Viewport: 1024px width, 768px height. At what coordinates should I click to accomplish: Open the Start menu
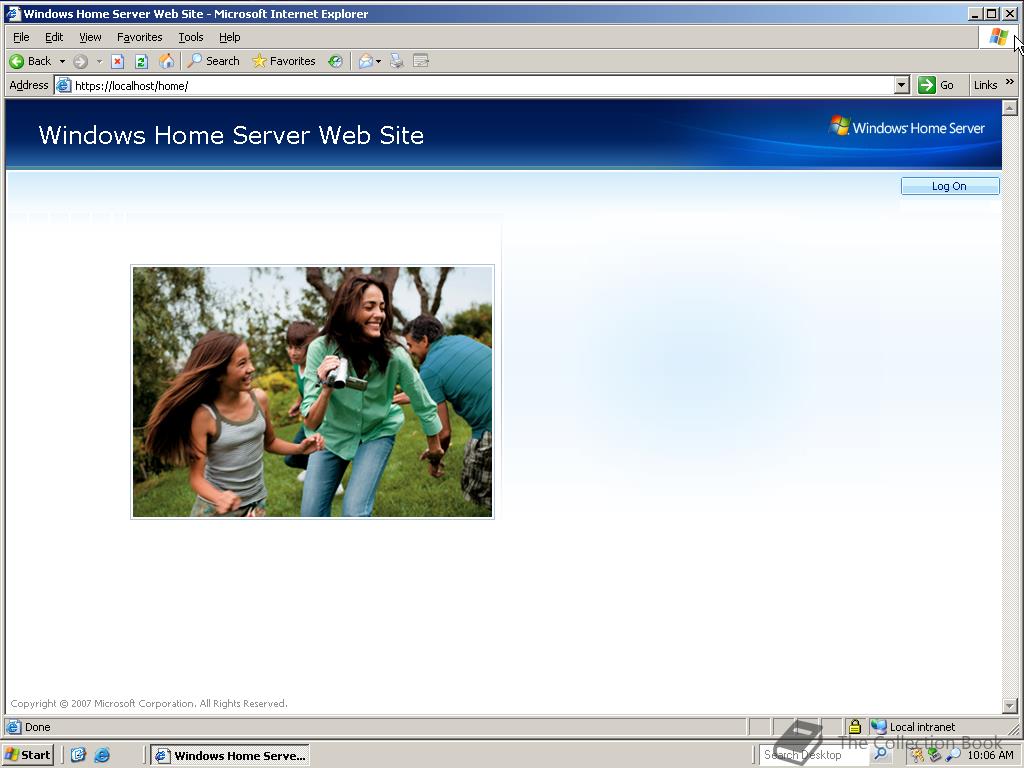click(27, 755)
